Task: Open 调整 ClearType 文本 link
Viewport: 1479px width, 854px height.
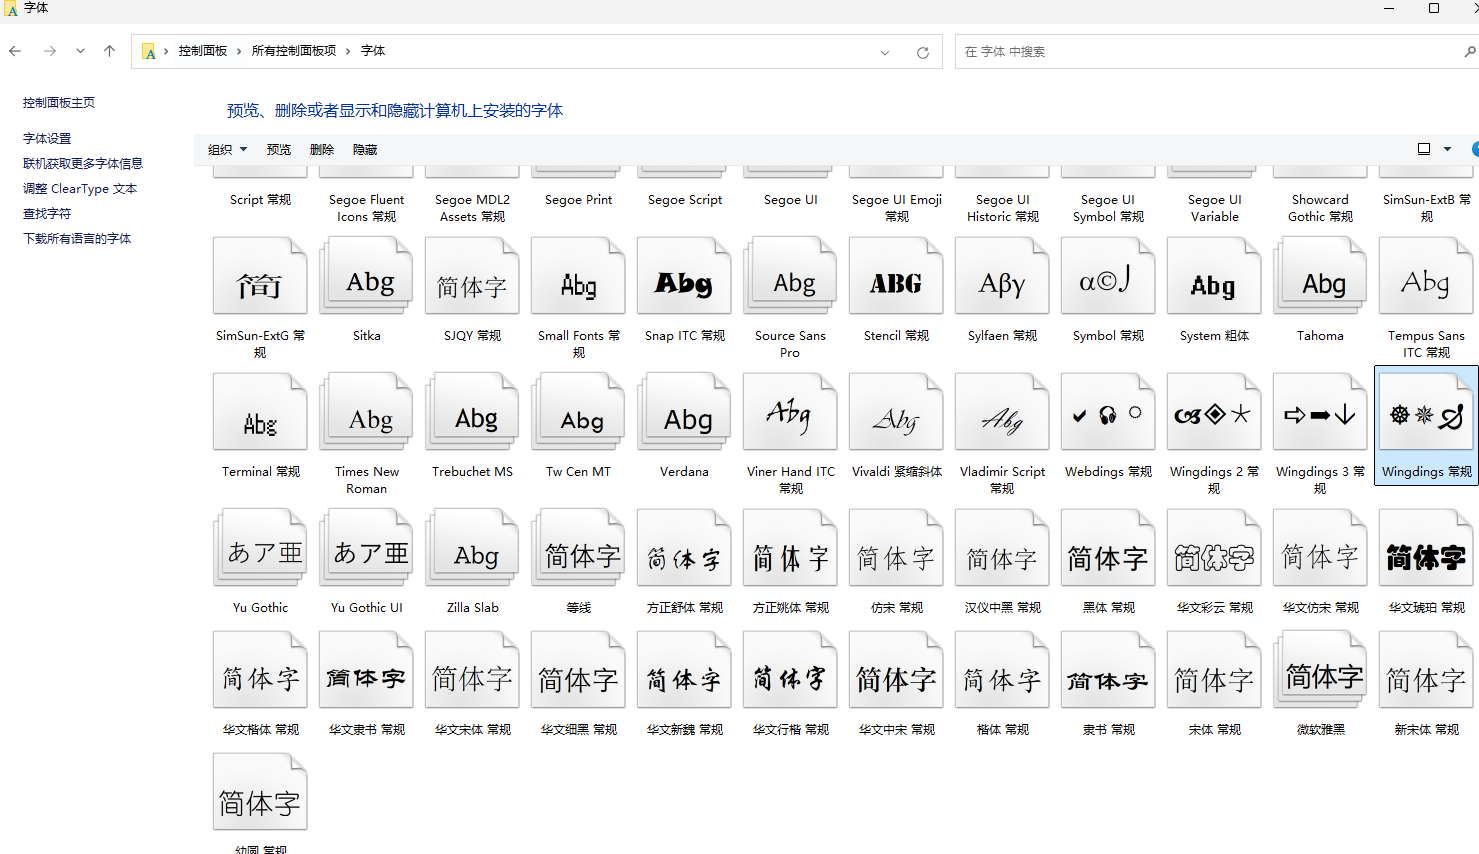Action: (x=80, y=188)
